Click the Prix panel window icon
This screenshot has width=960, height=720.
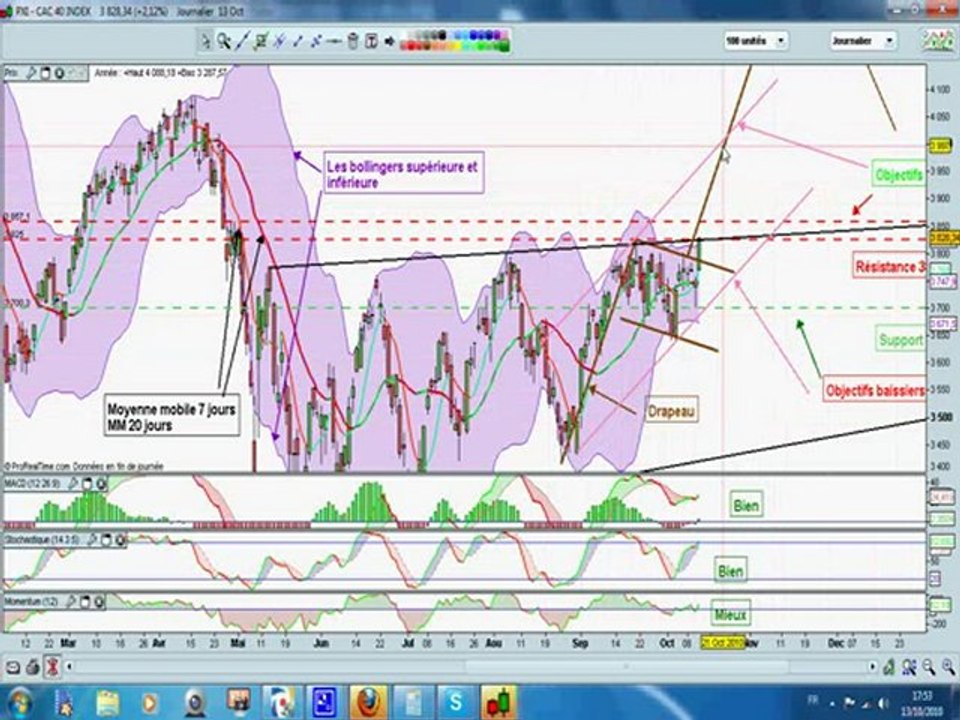pyautogui.click(x=45, y=73)
